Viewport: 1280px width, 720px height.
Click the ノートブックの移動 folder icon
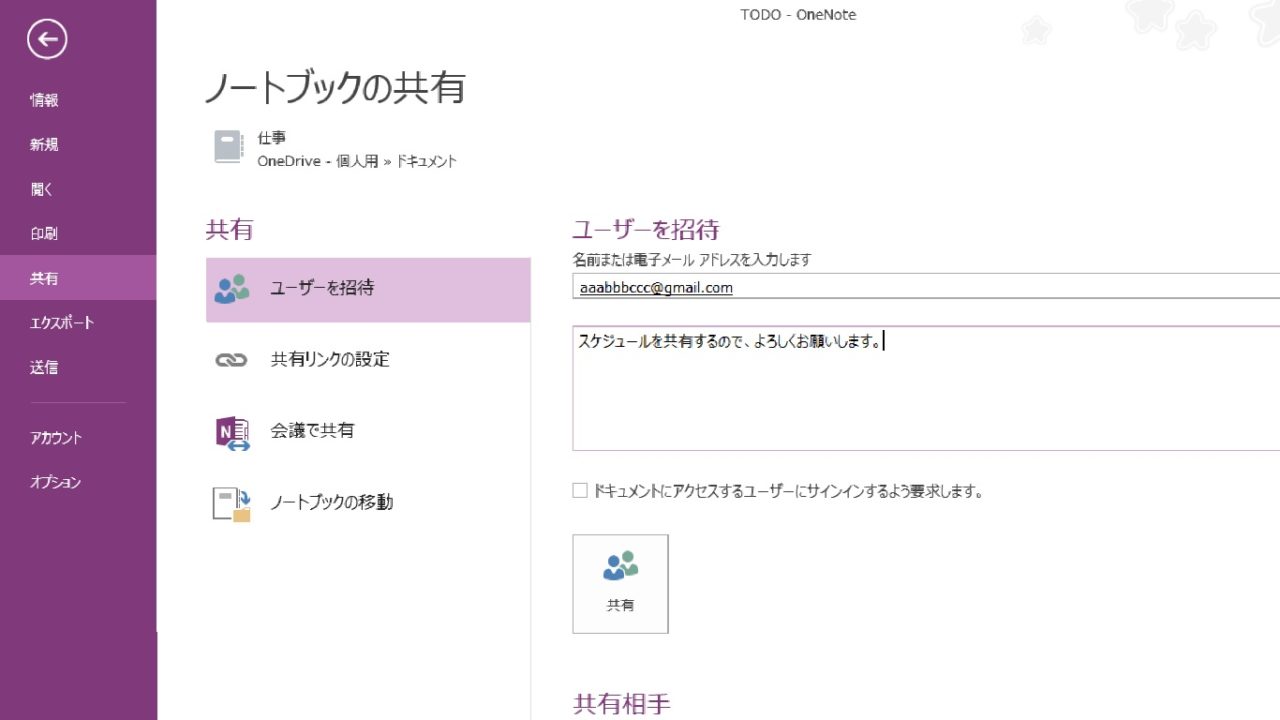(232, 504)
